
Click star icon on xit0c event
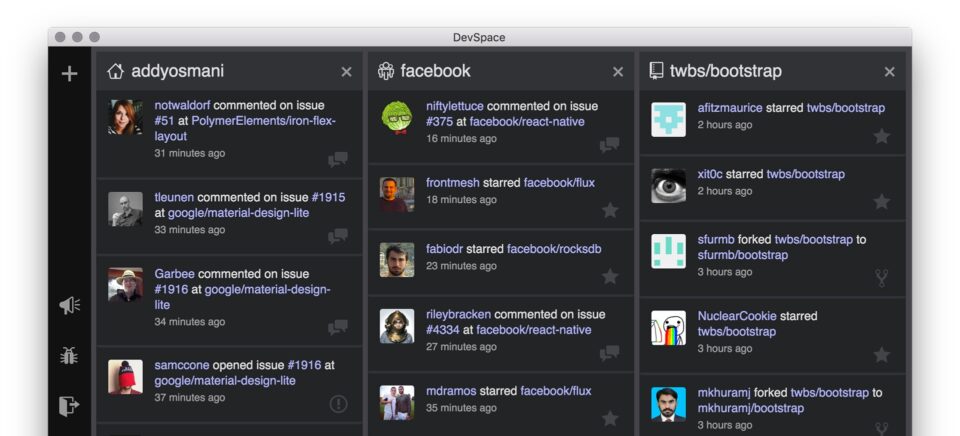point(882,201)
